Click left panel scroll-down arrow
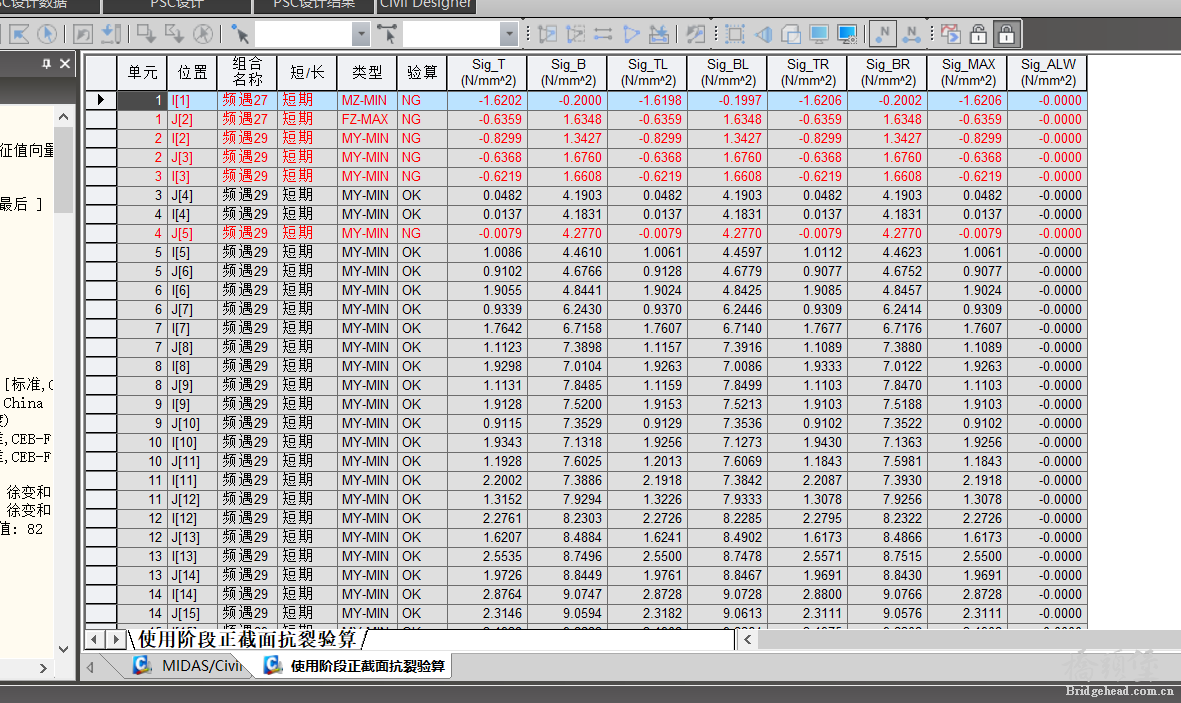The height and width of the screenshot is (703, 1181). pos(63,649)
